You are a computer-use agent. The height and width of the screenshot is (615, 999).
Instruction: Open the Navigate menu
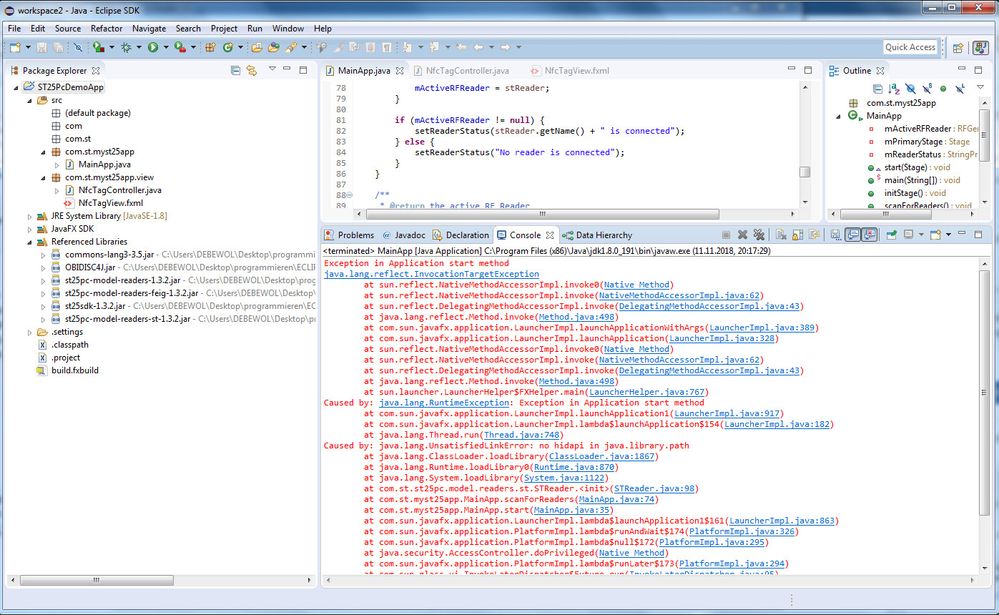[148, 29]
